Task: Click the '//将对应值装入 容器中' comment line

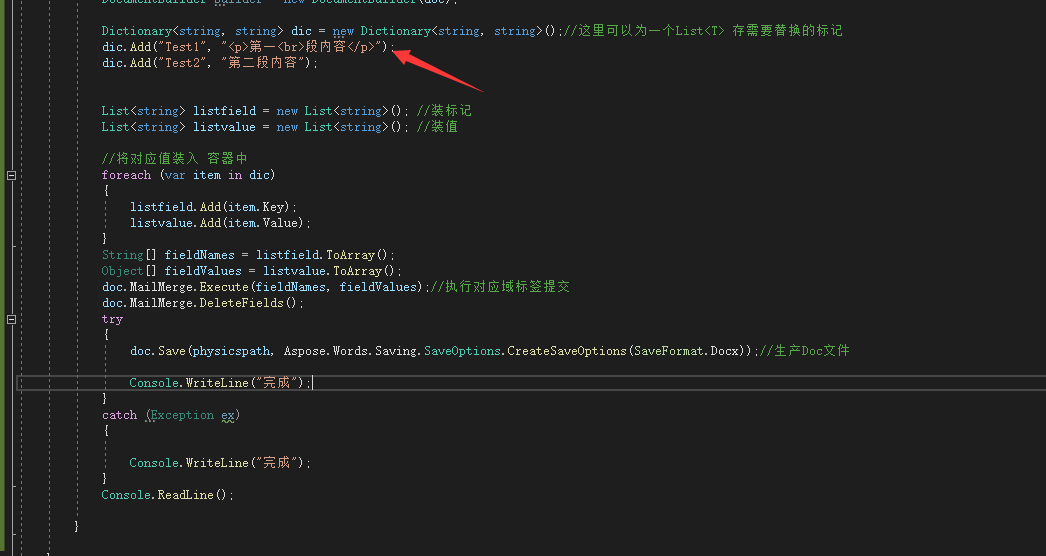Action: coord(174,159)
